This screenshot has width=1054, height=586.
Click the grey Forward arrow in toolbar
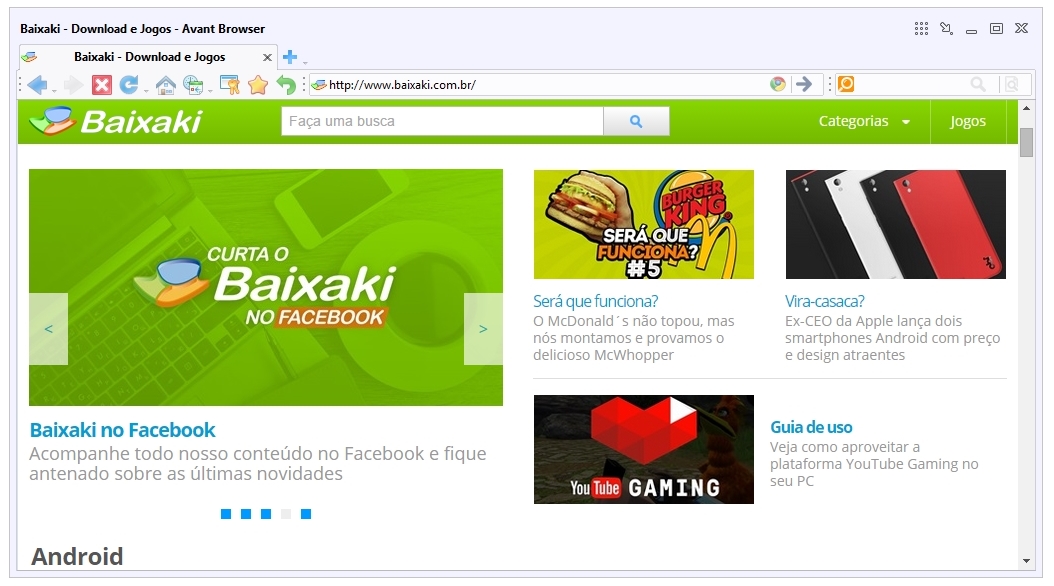[x=73, y=85]
